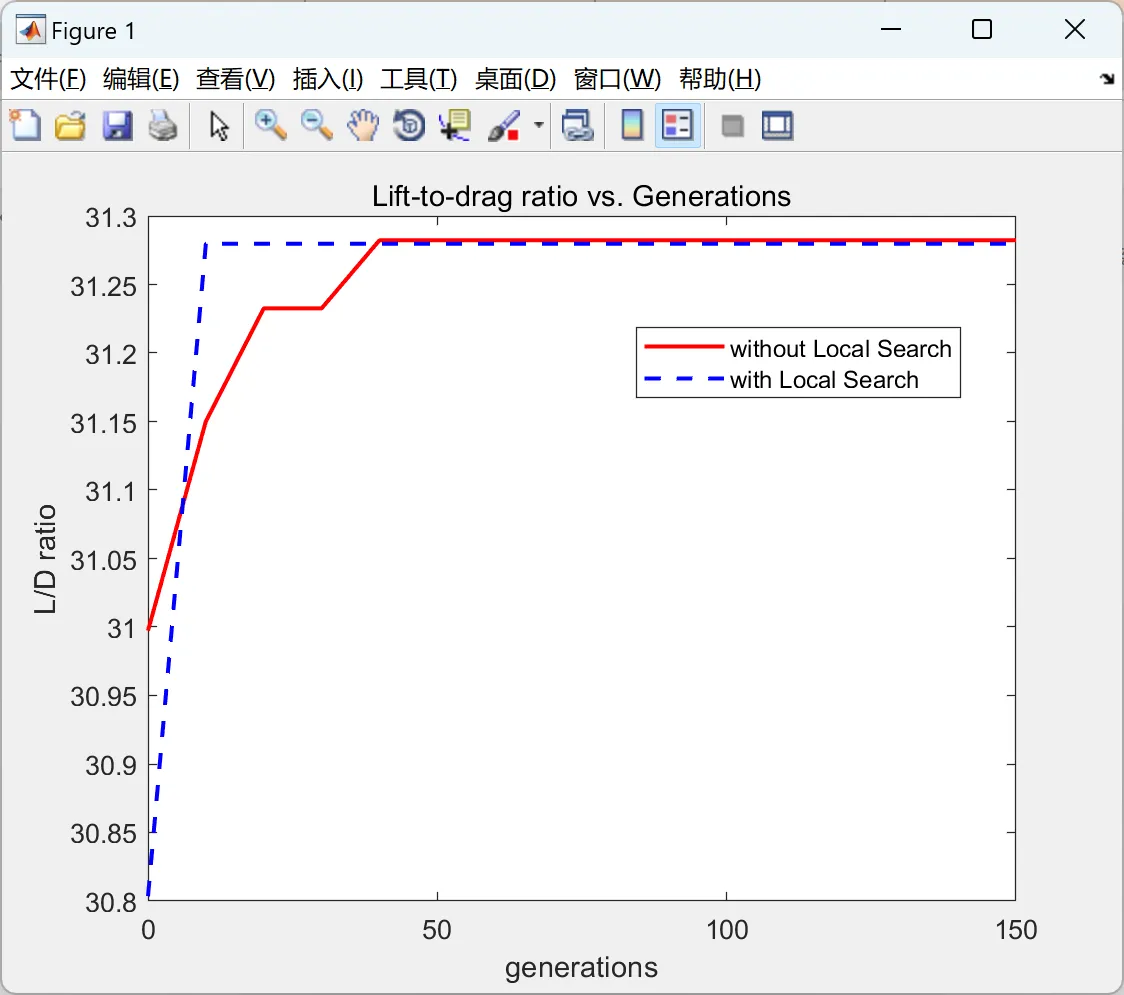Click the plot title 'Lift-to-drag ratio vs. Generations'
The width and height of the screenshot is (1124, 995).
[x=581, y=196]
